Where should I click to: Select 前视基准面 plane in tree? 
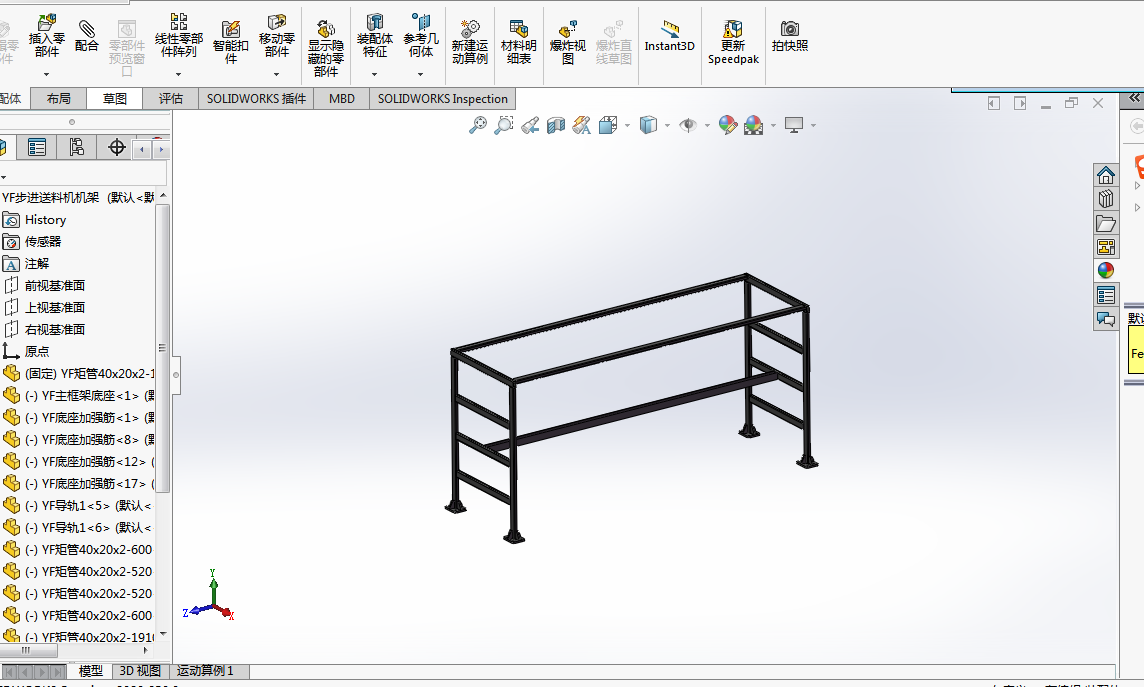click(45, 285)
